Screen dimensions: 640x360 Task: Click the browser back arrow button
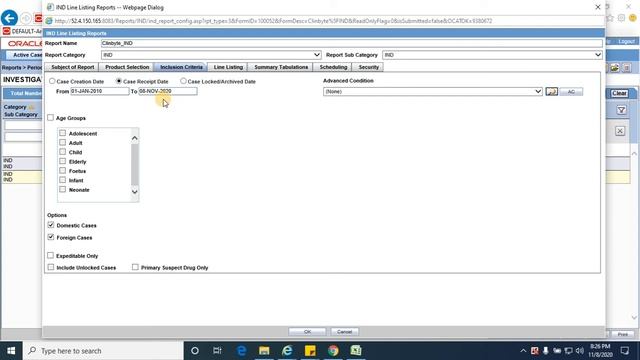(9, 18)
